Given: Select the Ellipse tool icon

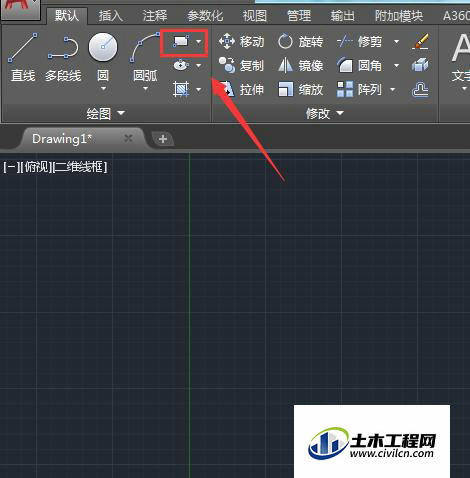Looking at the screenshot, I should click(x=181, y=65).
